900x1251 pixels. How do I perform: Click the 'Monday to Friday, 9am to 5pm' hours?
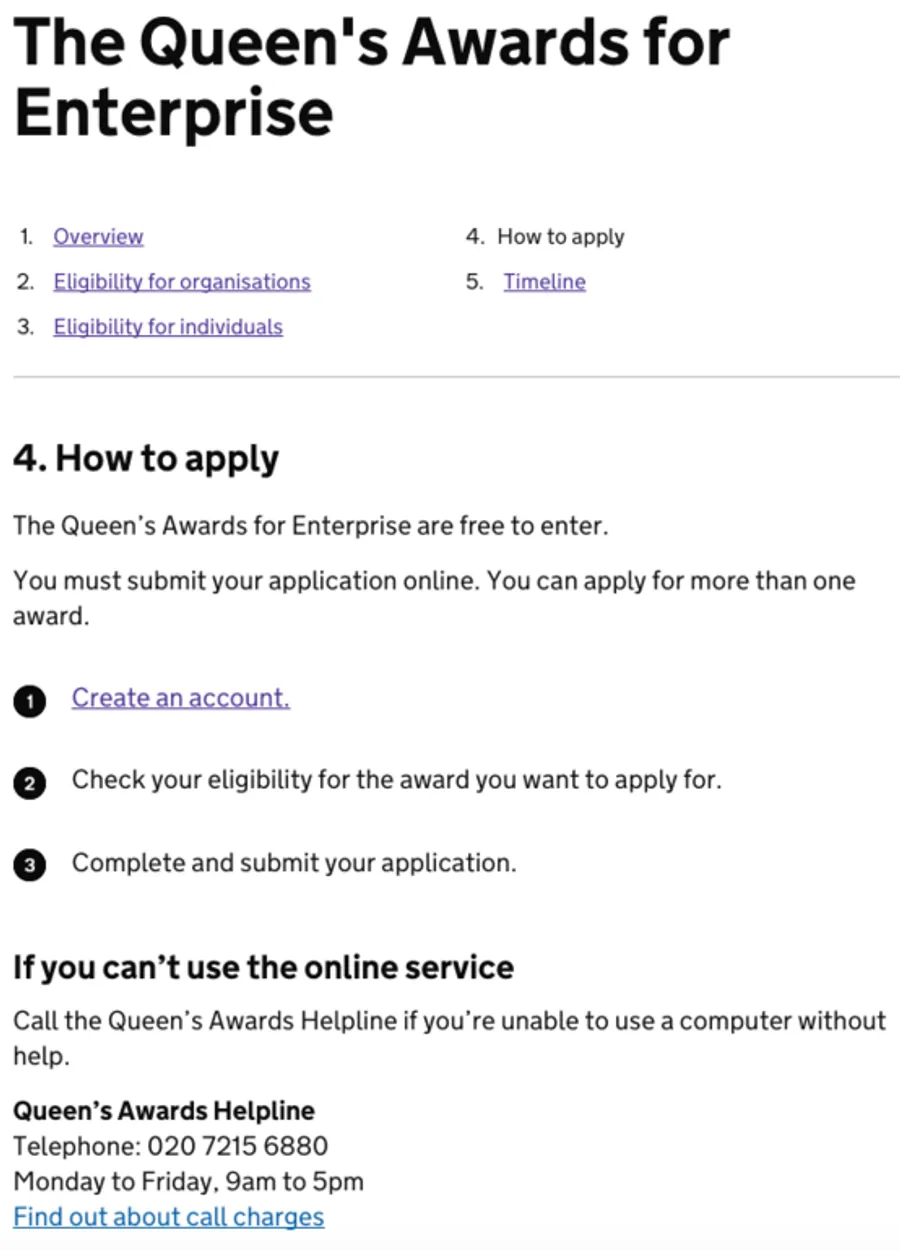[x=188, y=1181]
